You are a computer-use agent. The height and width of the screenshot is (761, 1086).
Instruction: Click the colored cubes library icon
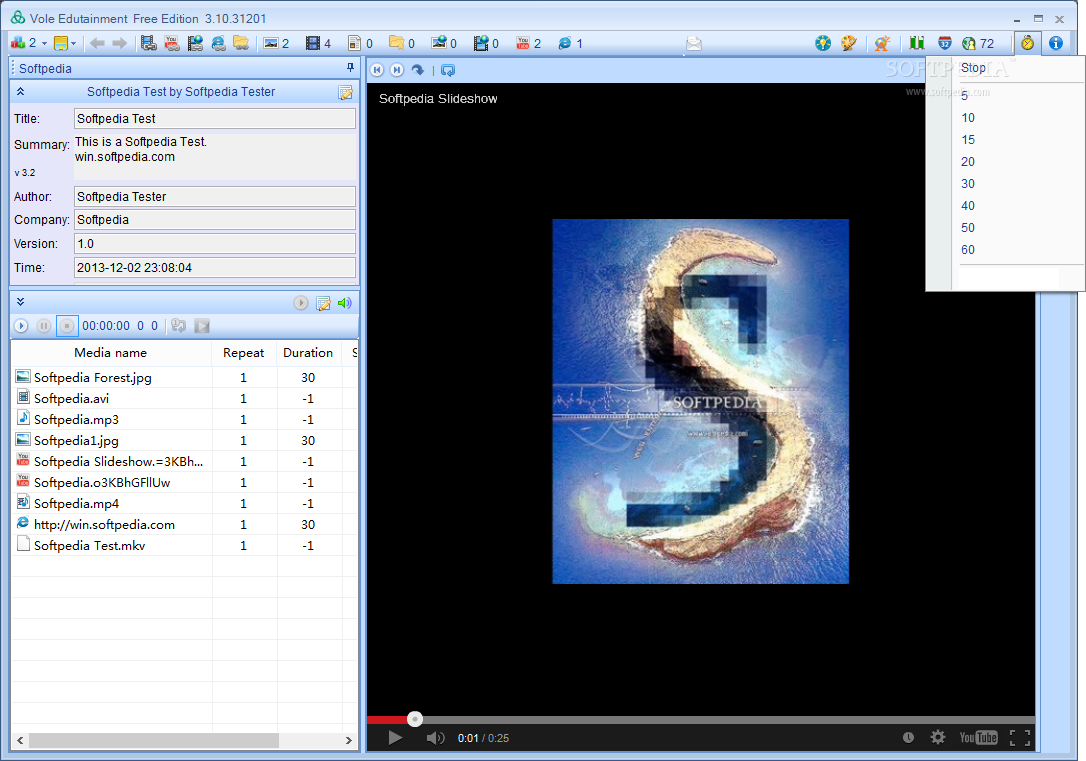(x=17, y=43)
